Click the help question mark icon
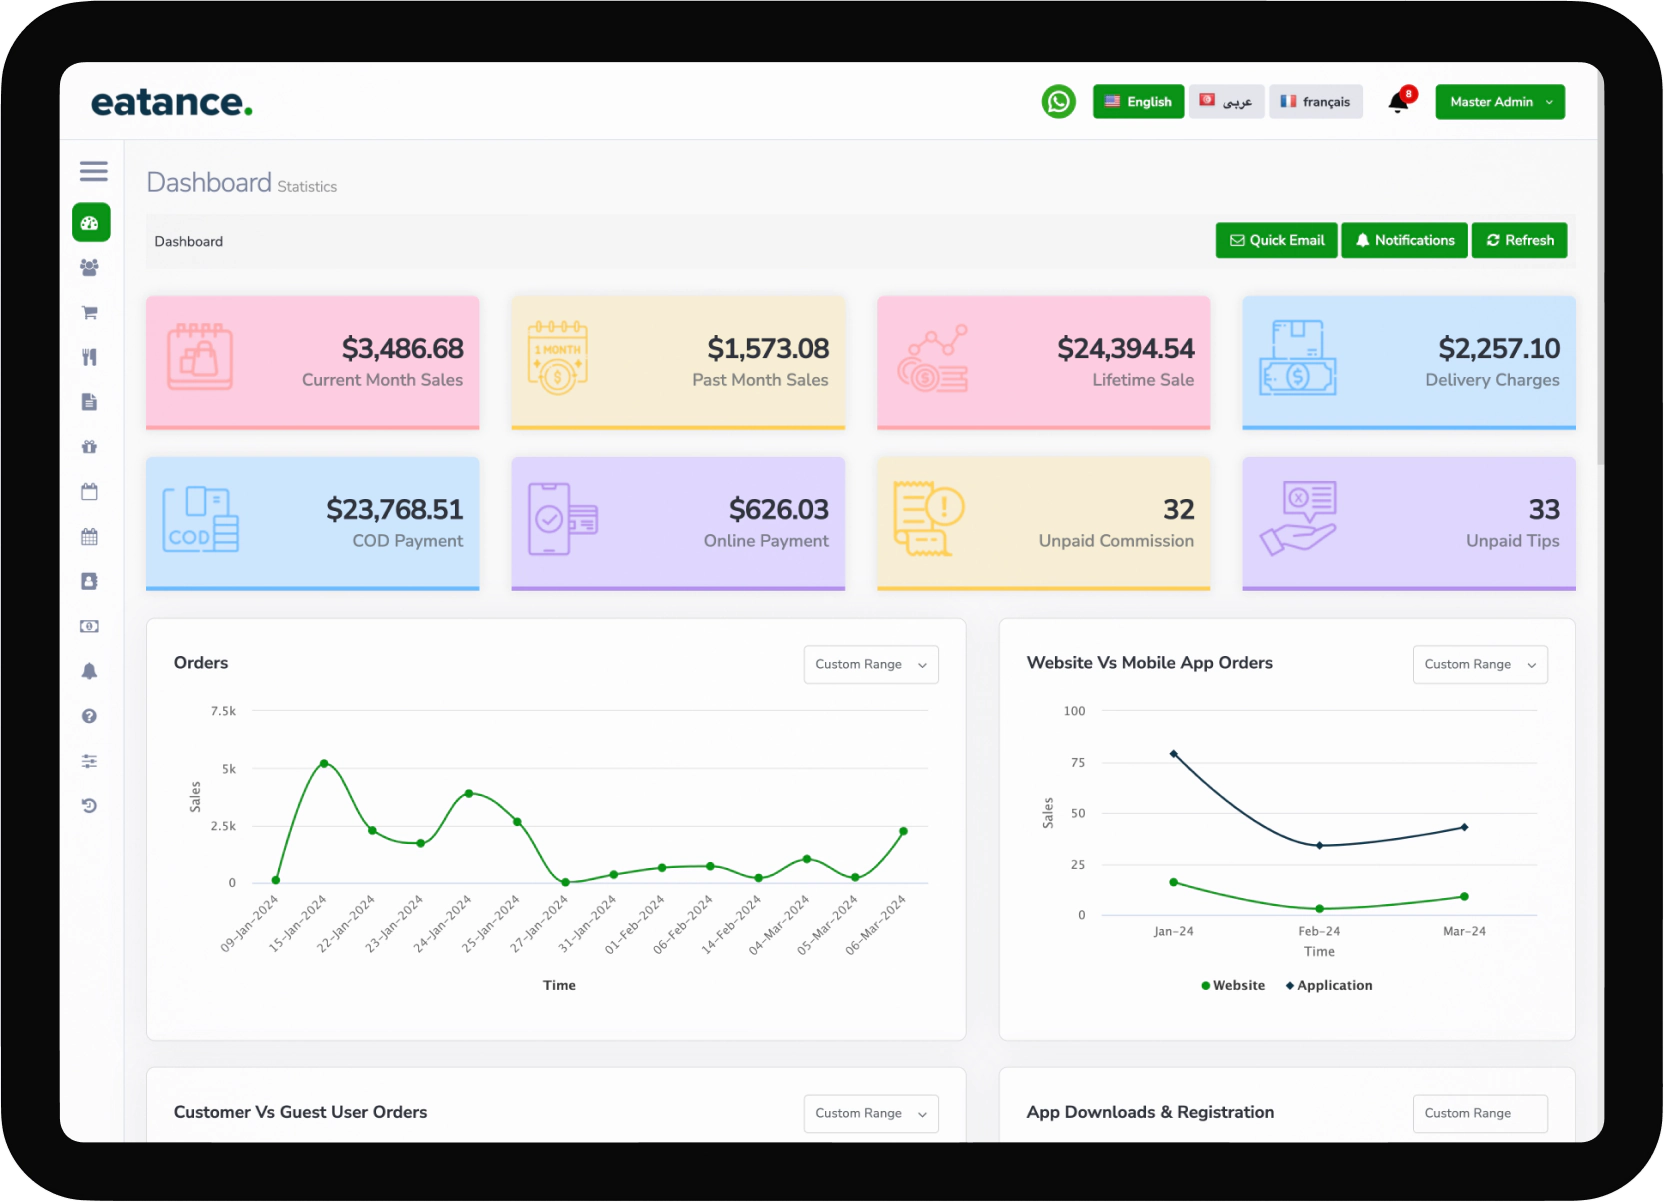1664x1202 pixels. (90, 716)
